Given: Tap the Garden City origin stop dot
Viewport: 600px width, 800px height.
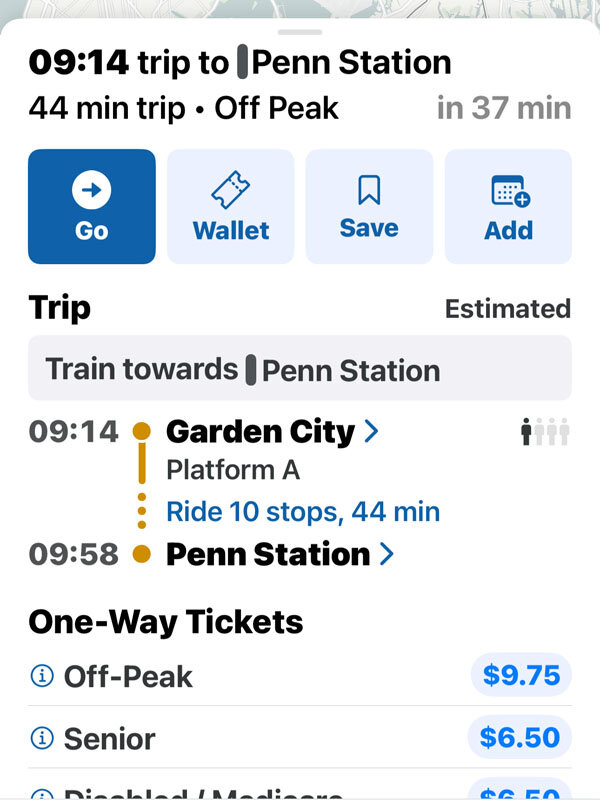Looking at the screenshot, I should pyautogui.click(x=142, y=431).
